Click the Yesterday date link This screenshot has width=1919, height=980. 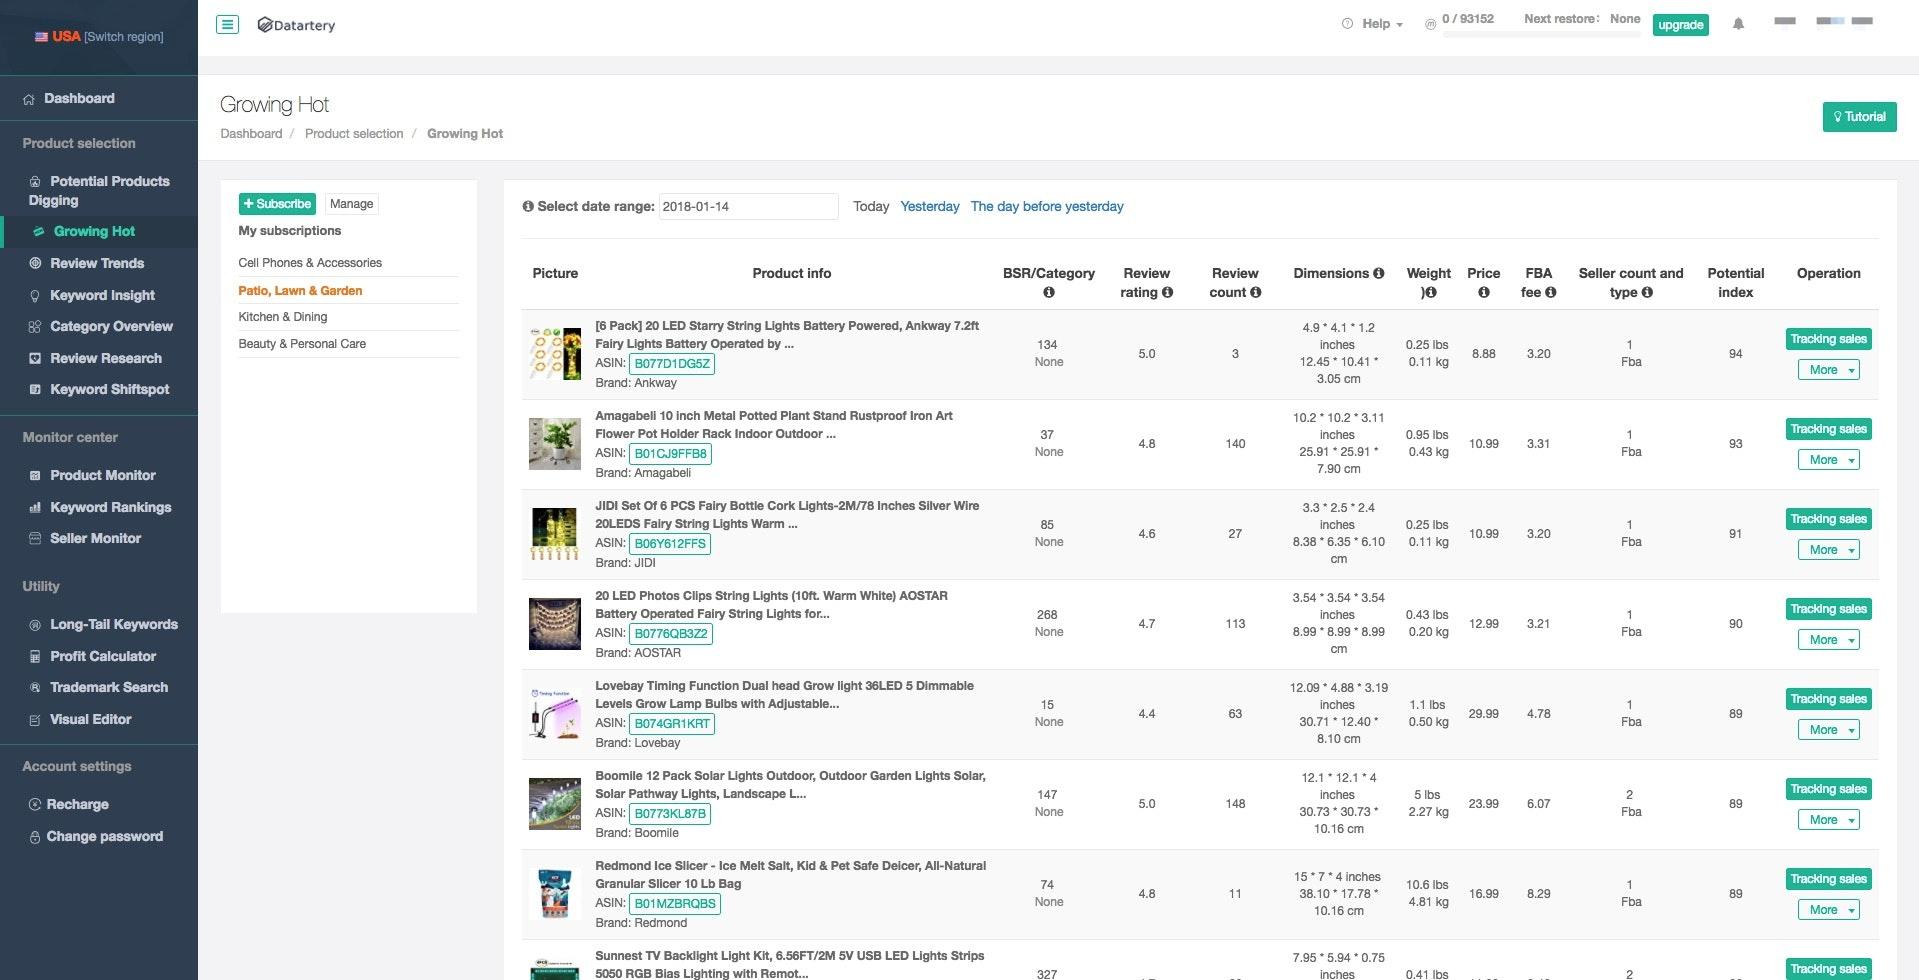tap(930, 206)
